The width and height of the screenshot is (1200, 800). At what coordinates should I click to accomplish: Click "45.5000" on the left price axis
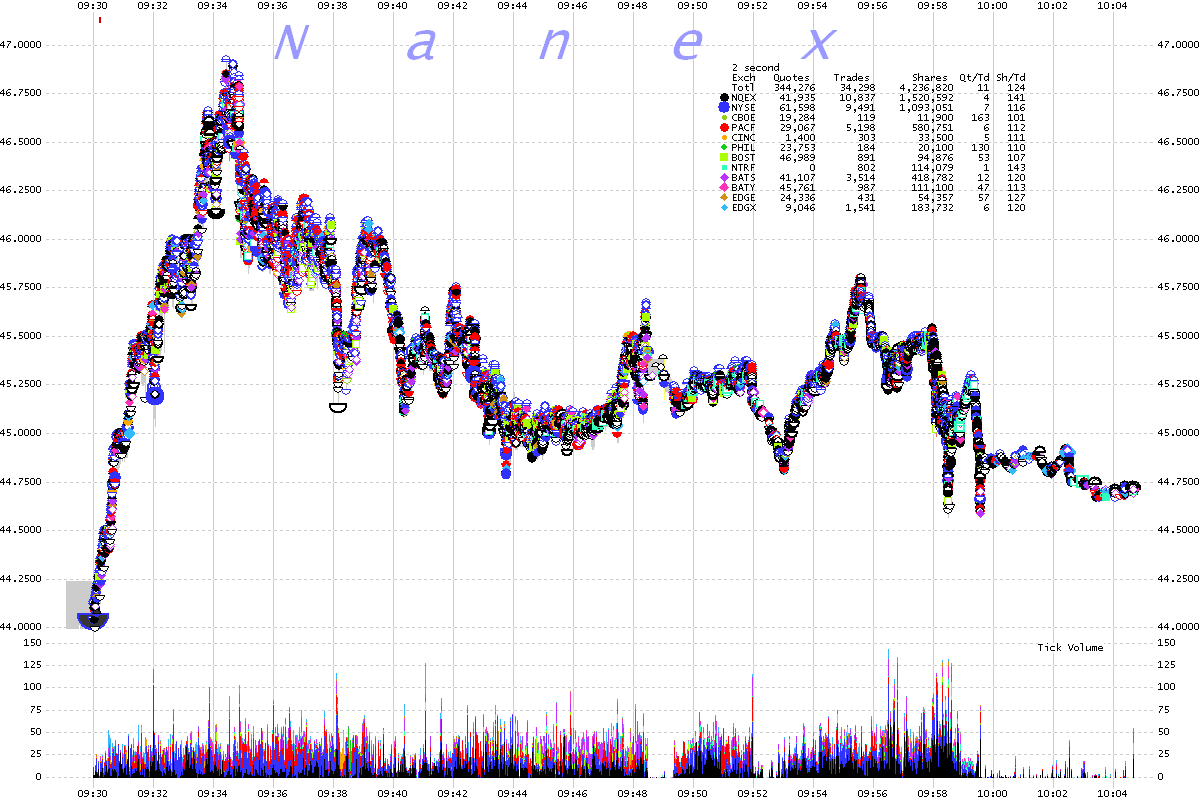coord(21,336)
